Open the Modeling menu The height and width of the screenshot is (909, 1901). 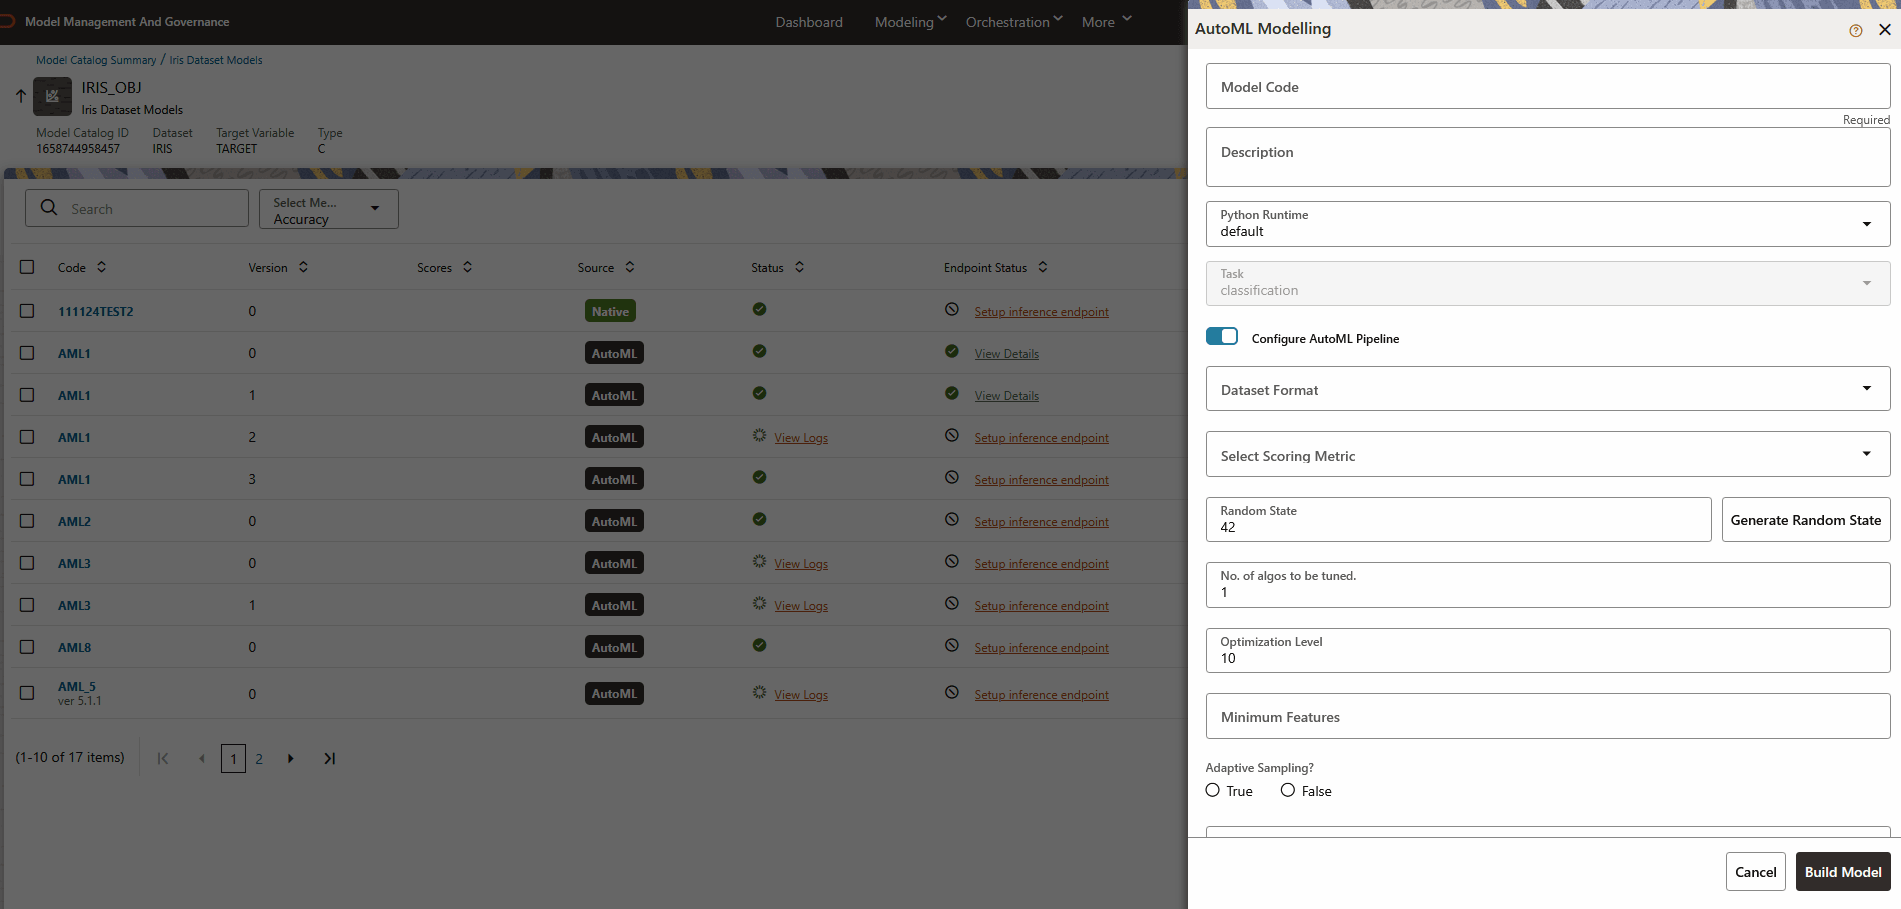pos(904,21)
